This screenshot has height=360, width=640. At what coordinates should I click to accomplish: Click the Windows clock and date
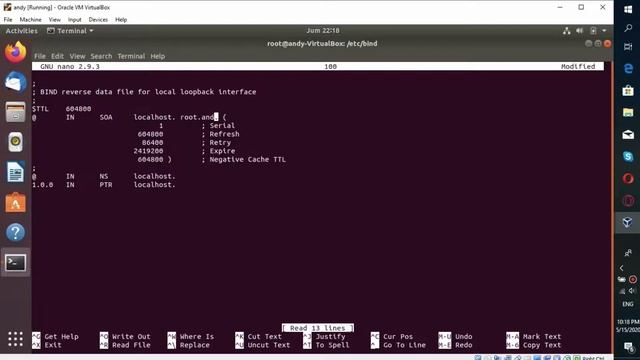[629, 326]
